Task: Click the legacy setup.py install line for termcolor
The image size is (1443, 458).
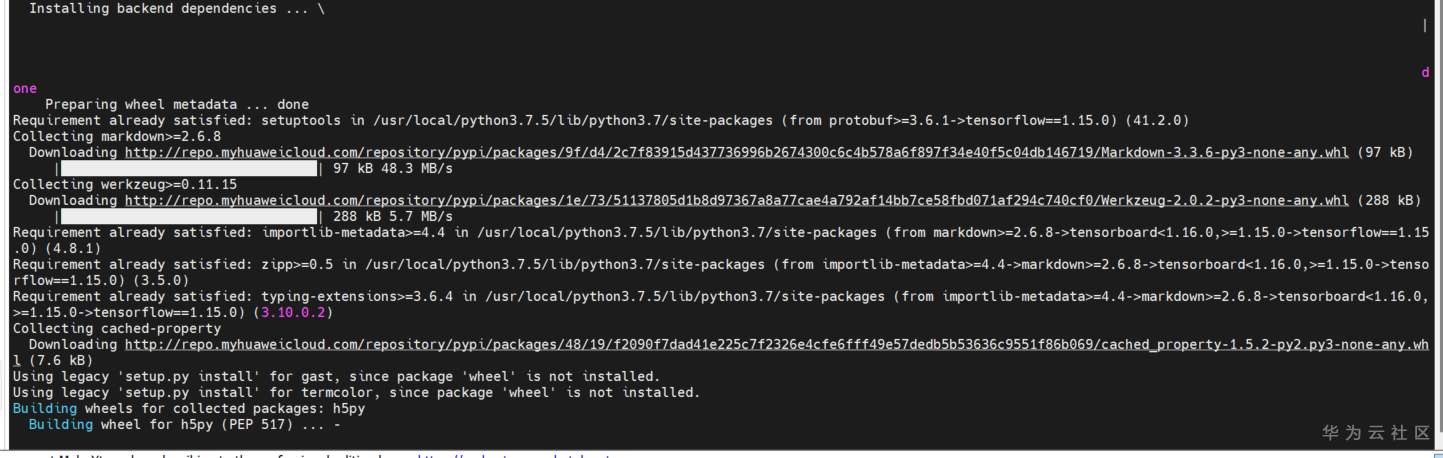Action: [356, 392]
